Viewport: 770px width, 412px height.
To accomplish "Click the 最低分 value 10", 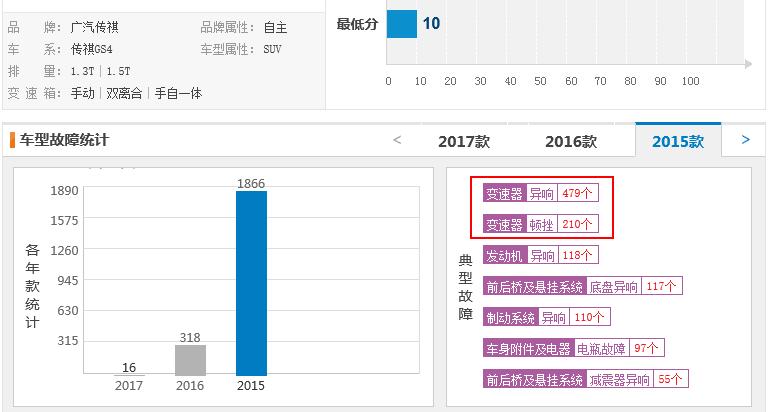I will pyautogui.click(x=431, y=23).
